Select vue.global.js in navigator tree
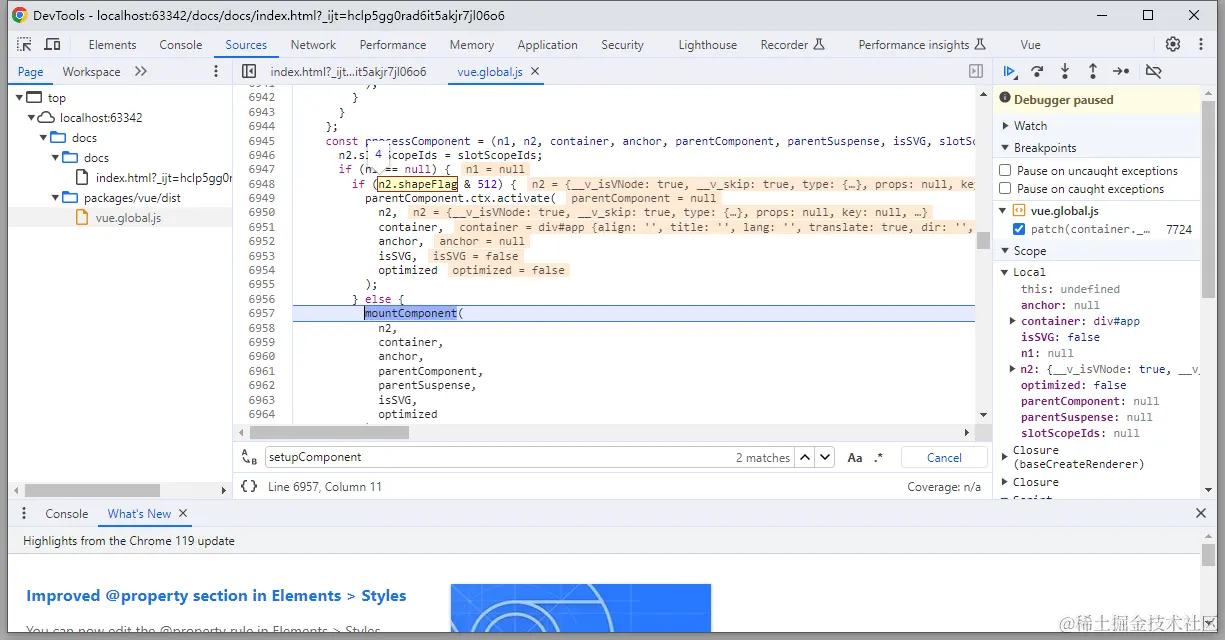Screen dimensions: 1225x640 pyautogui.click(x=128, y=218)
